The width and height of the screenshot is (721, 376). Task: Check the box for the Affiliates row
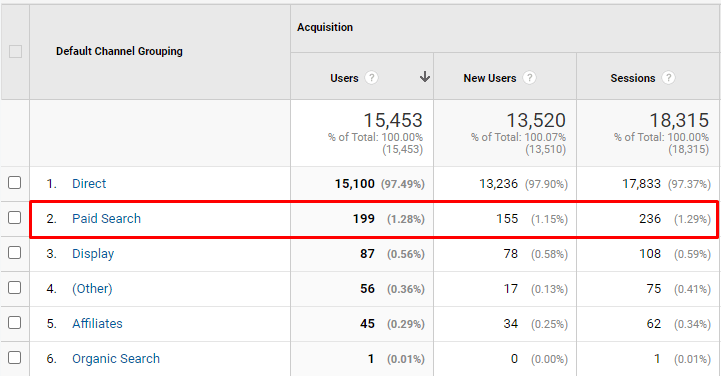point(15,322)
